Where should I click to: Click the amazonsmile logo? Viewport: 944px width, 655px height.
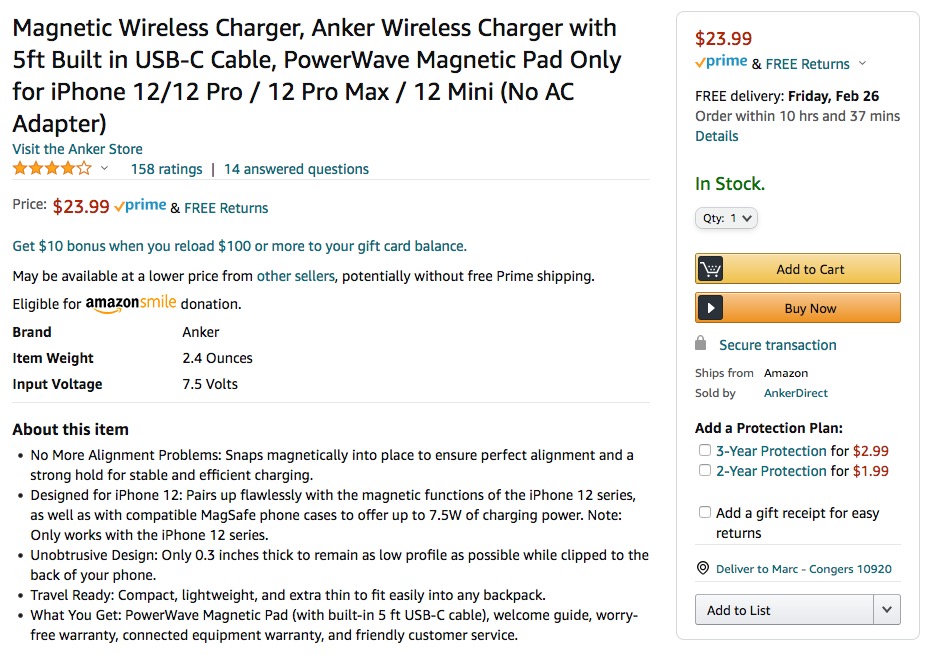tap(131, 303)
